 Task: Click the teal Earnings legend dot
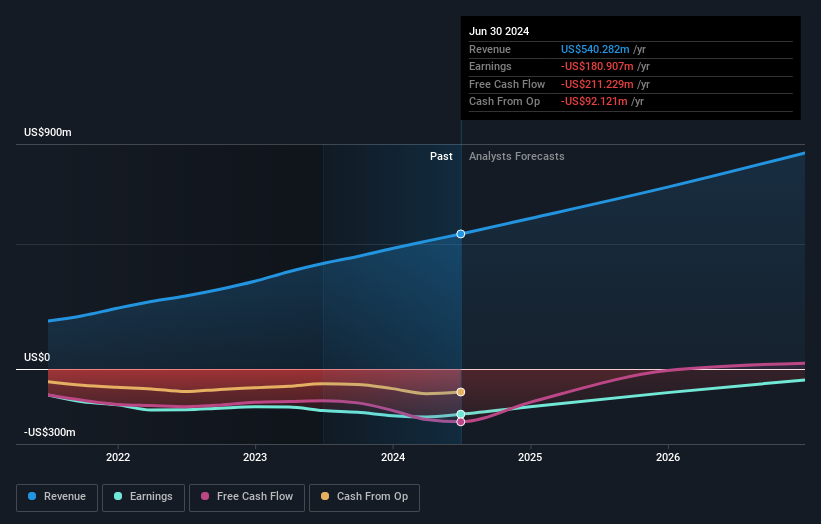(x=118, y=496)
